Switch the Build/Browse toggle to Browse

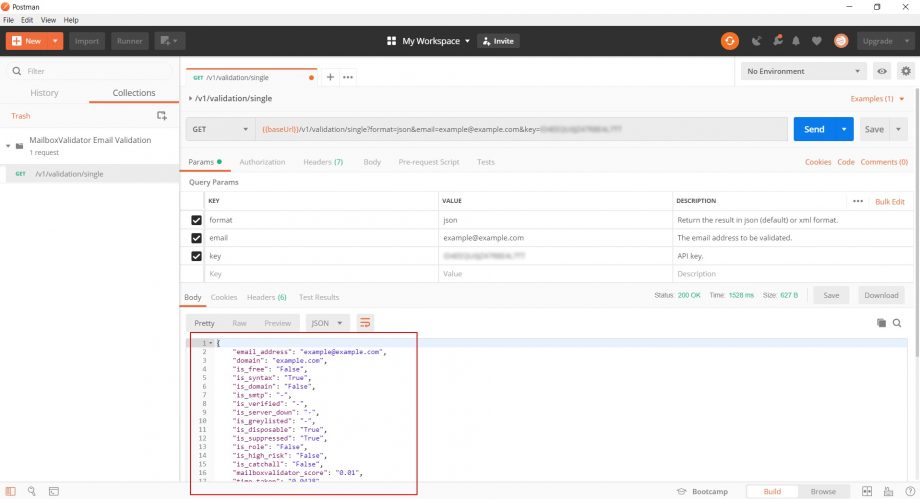point(823,491)
